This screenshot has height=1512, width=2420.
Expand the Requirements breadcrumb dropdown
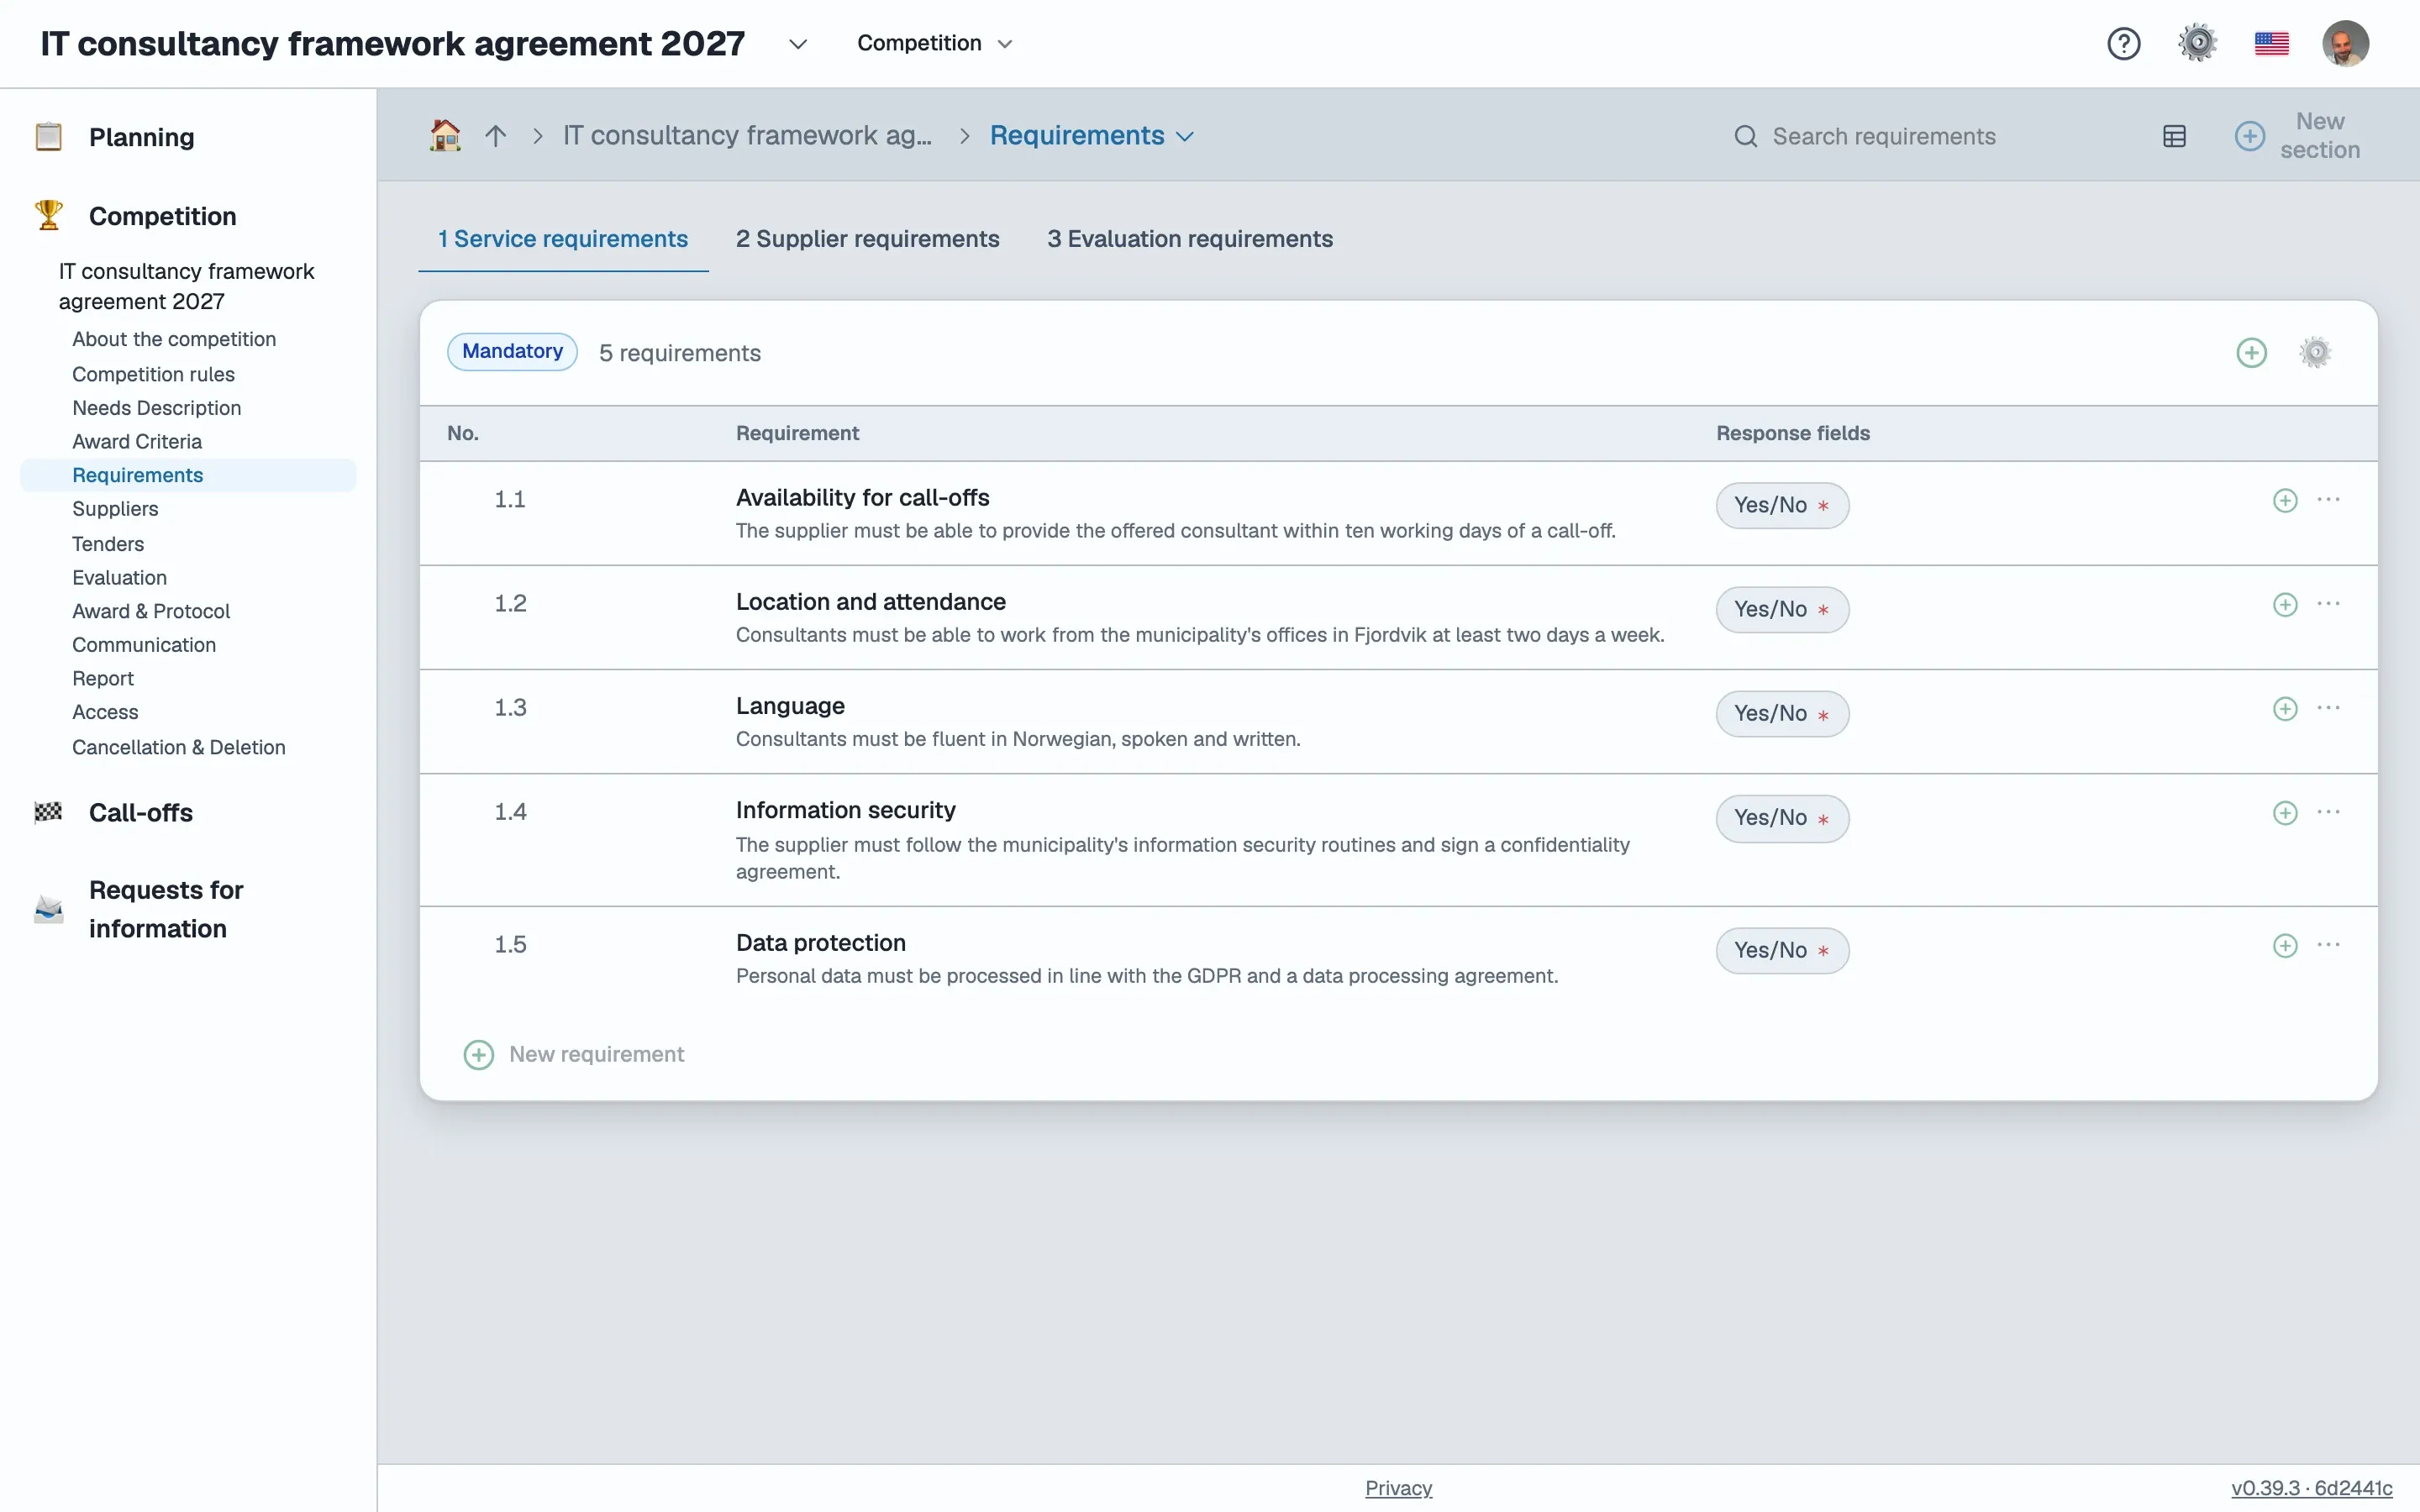coord(1185,136)
